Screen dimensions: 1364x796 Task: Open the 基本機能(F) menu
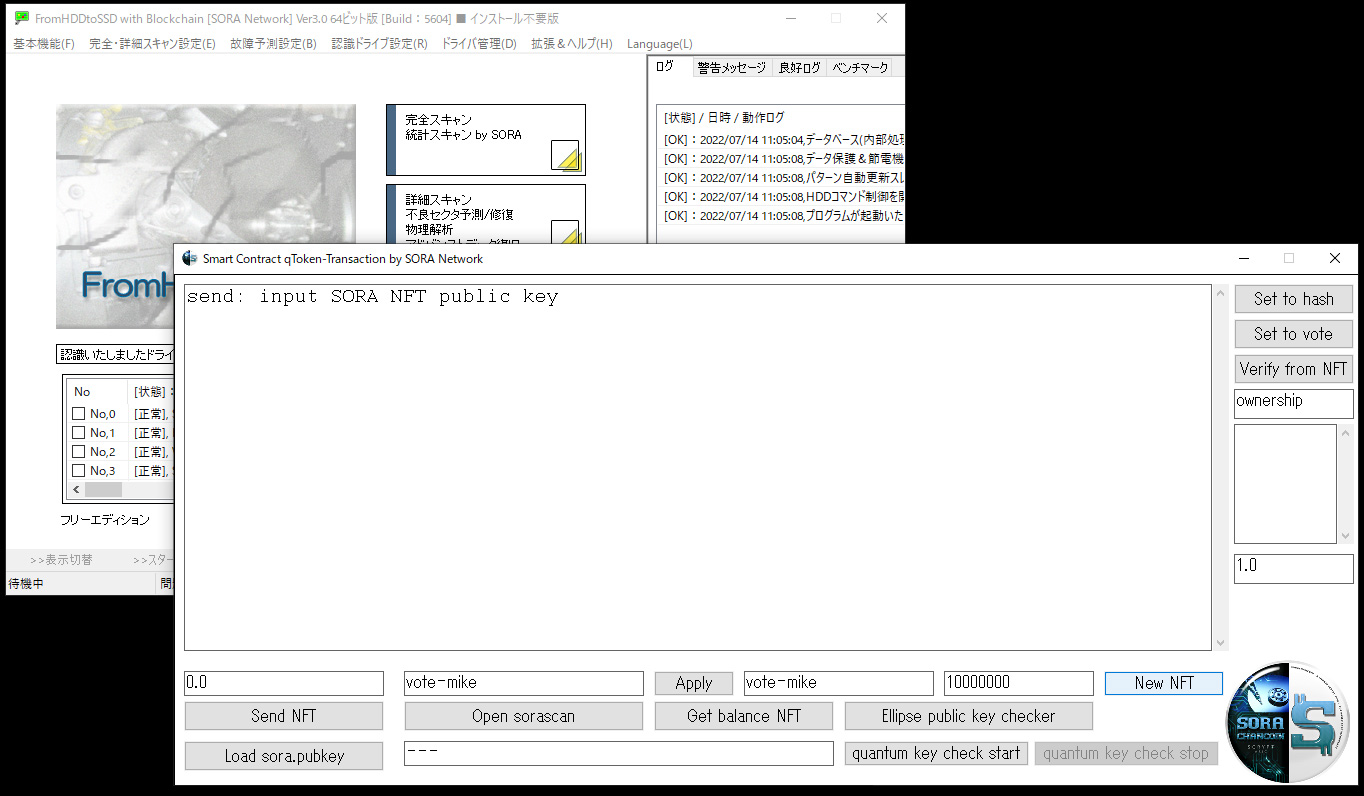coord(44,44)
